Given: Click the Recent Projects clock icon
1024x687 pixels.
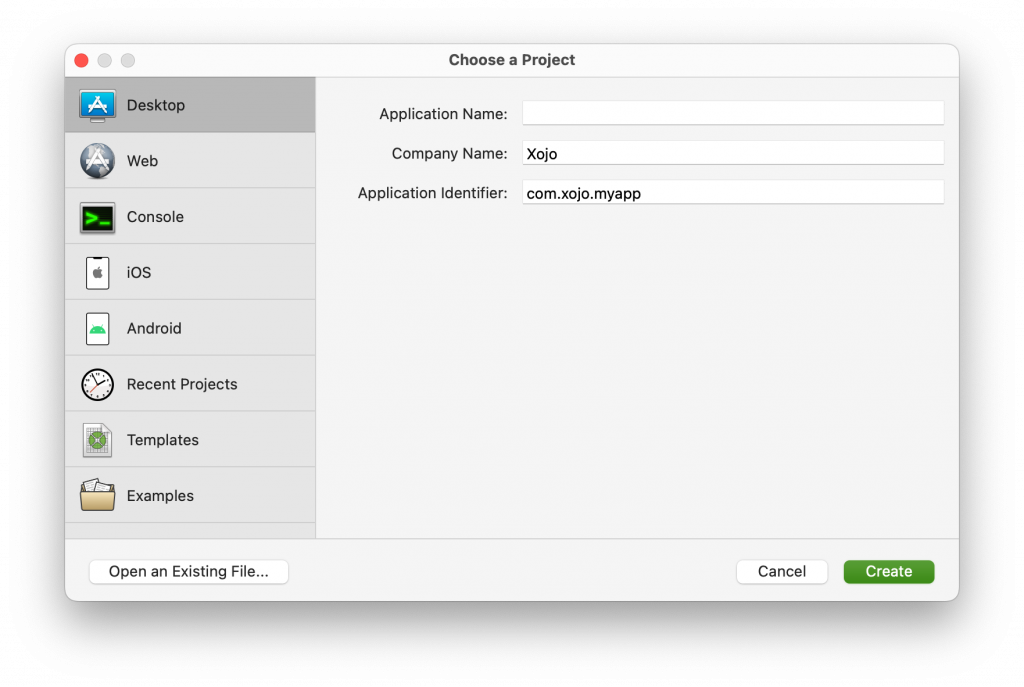Looking at the screenshot, I should (97, 384).
